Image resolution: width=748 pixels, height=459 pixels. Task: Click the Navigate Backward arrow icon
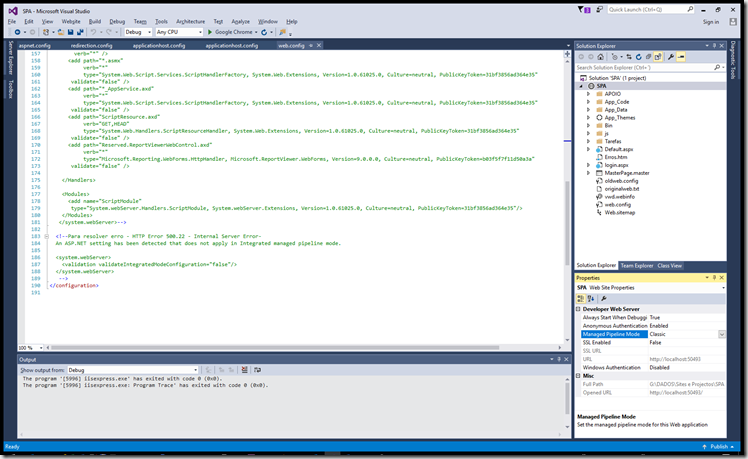tap(17, 32)
